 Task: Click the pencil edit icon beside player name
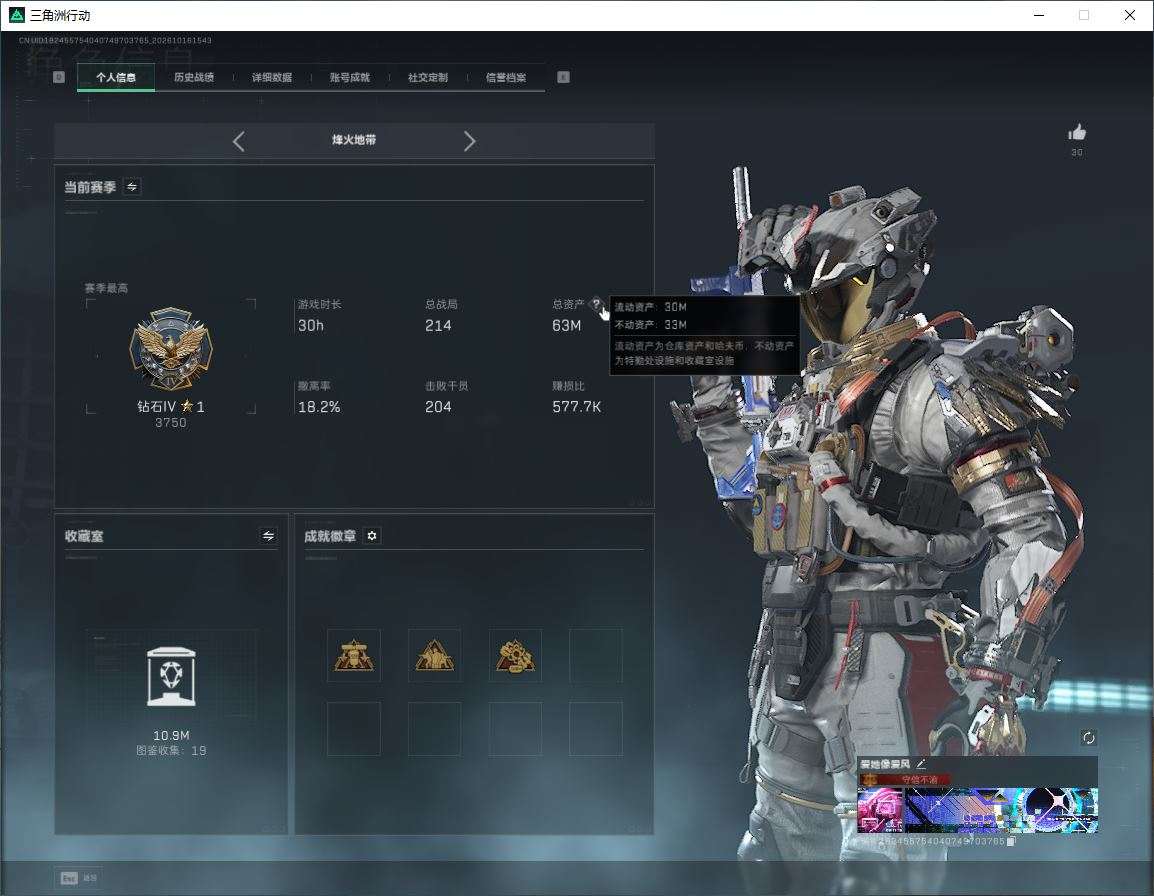921,763
